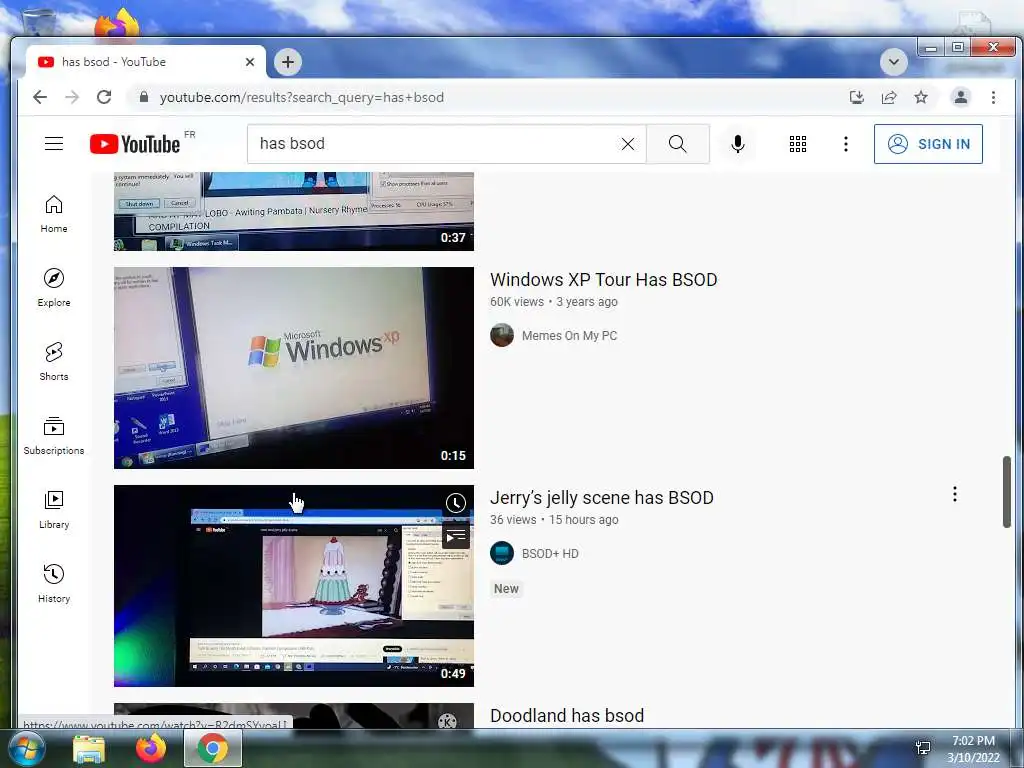Click the page vertical scrollbar thumb
This screenshot has width=1024, height=768.
point(1007,492)
